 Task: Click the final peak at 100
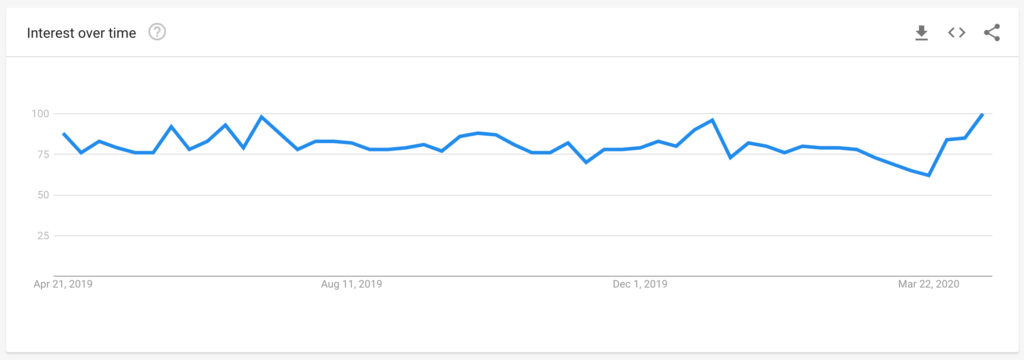[982, 114]
